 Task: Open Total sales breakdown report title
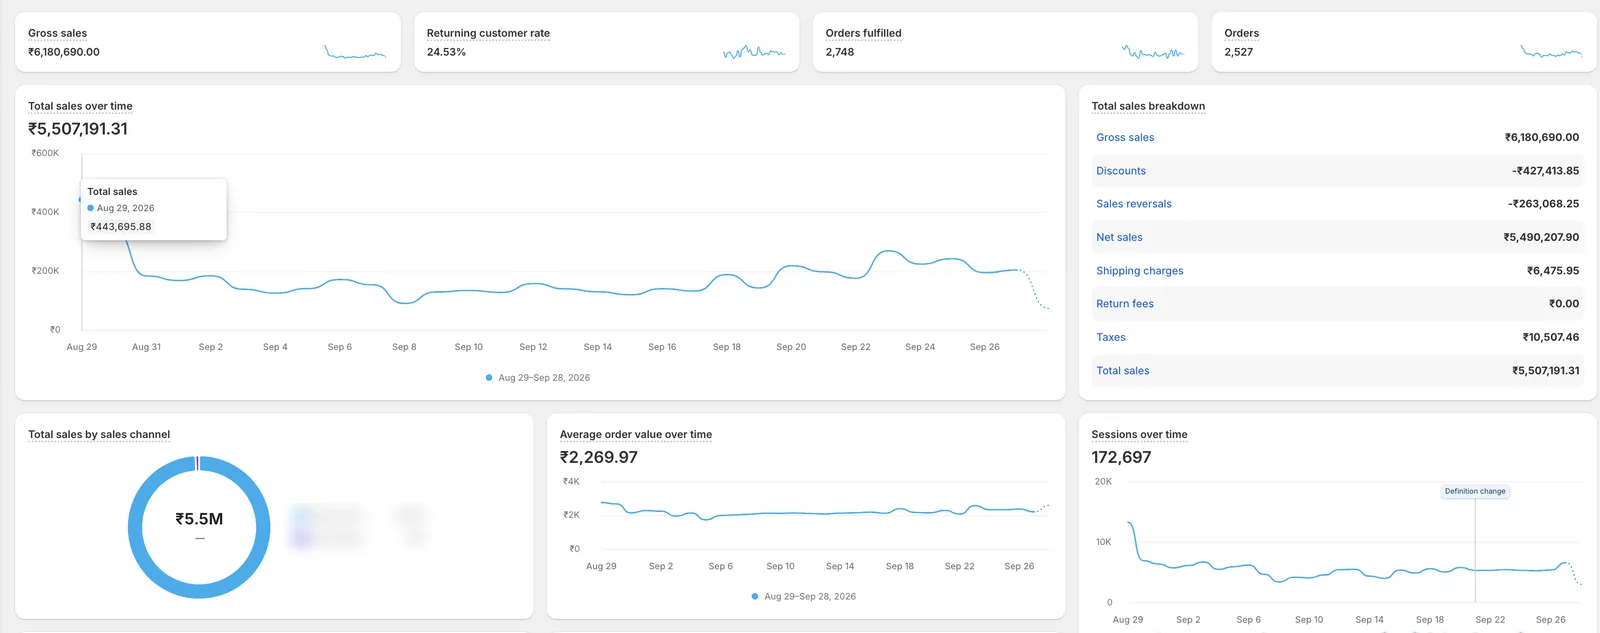click(x=1148, y=106)
